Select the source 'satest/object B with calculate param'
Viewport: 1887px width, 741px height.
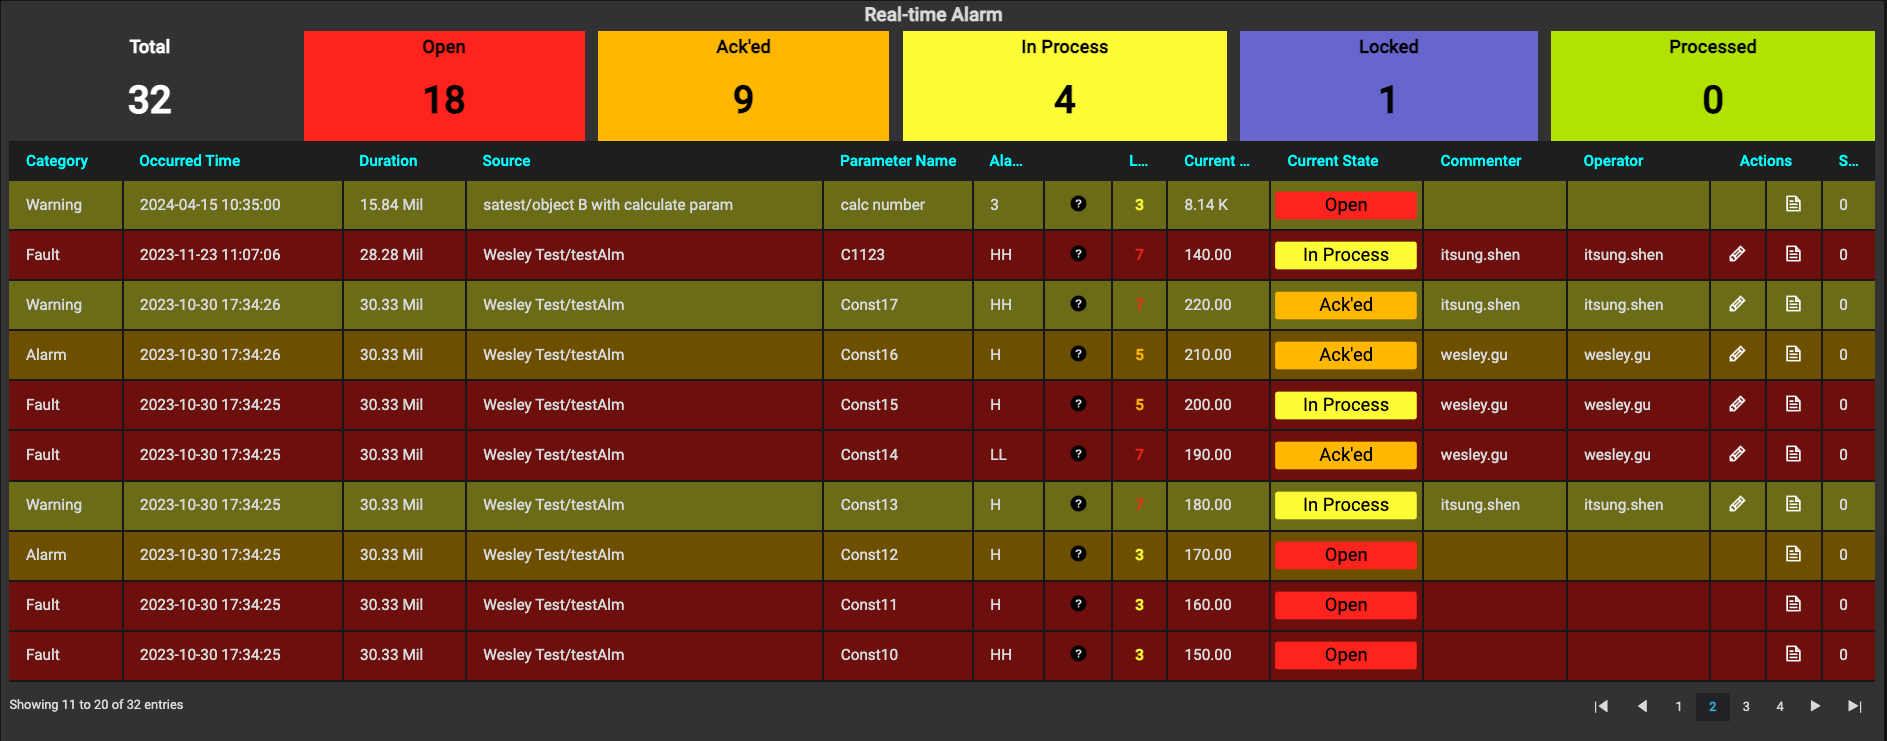tap(608, 205)
